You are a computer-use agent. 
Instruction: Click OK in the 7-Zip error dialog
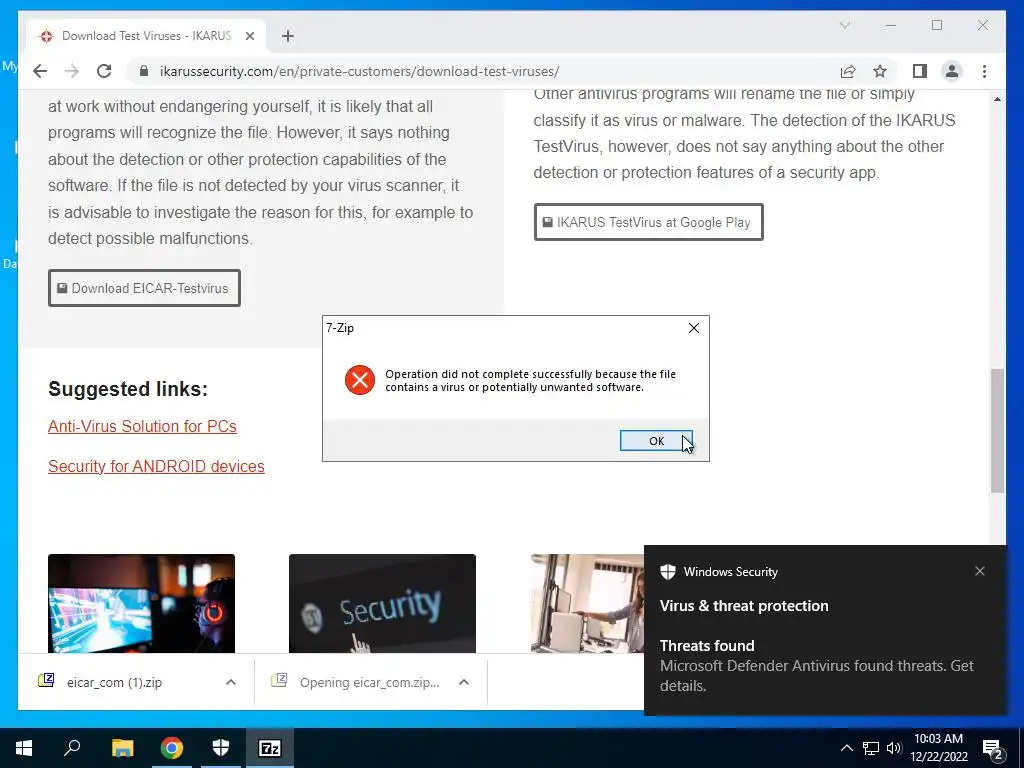[x=656, y=441]
